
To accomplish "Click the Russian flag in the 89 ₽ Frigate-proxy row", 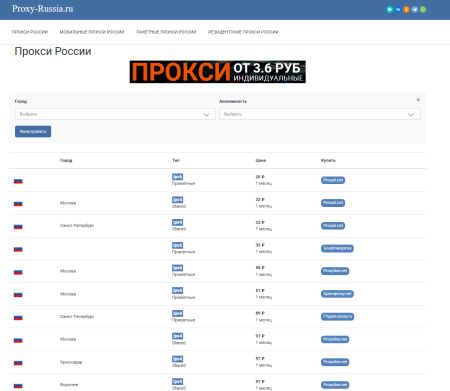I will point(18,318).
